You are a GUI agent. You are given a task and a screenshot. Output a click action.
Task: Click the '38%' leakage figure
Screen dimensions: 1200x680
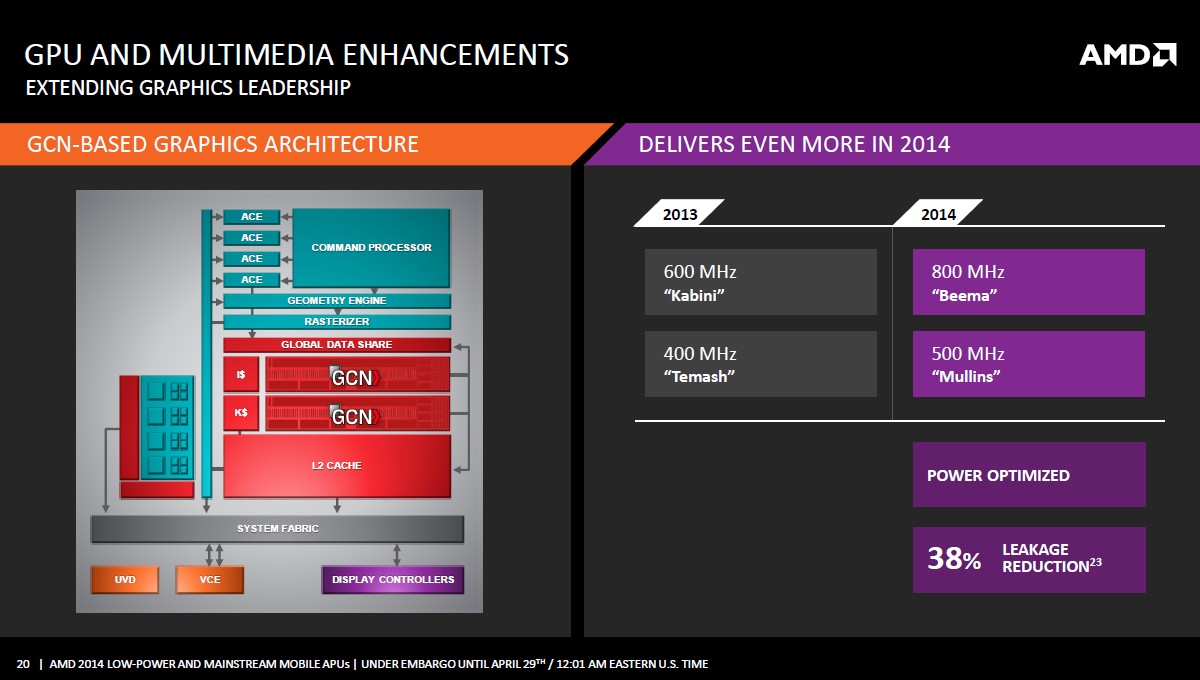tap(954, 559)
